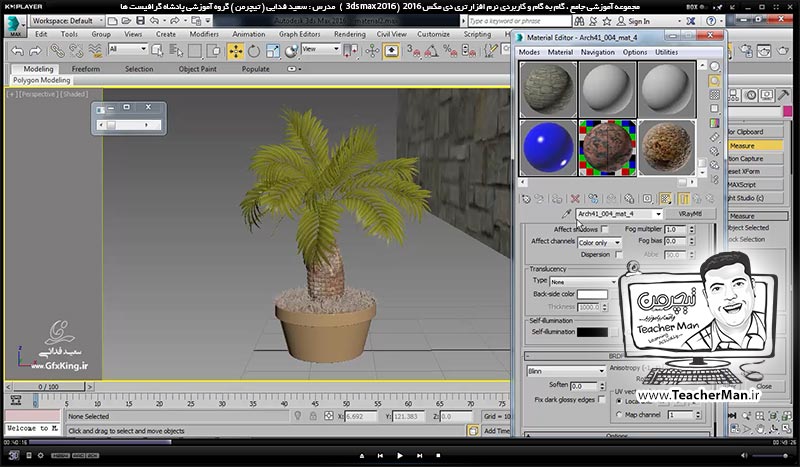Screen dimensions: 800x467
Task: Click the Redo arrow in main toolbar
Action: click(x=35, y=51)
